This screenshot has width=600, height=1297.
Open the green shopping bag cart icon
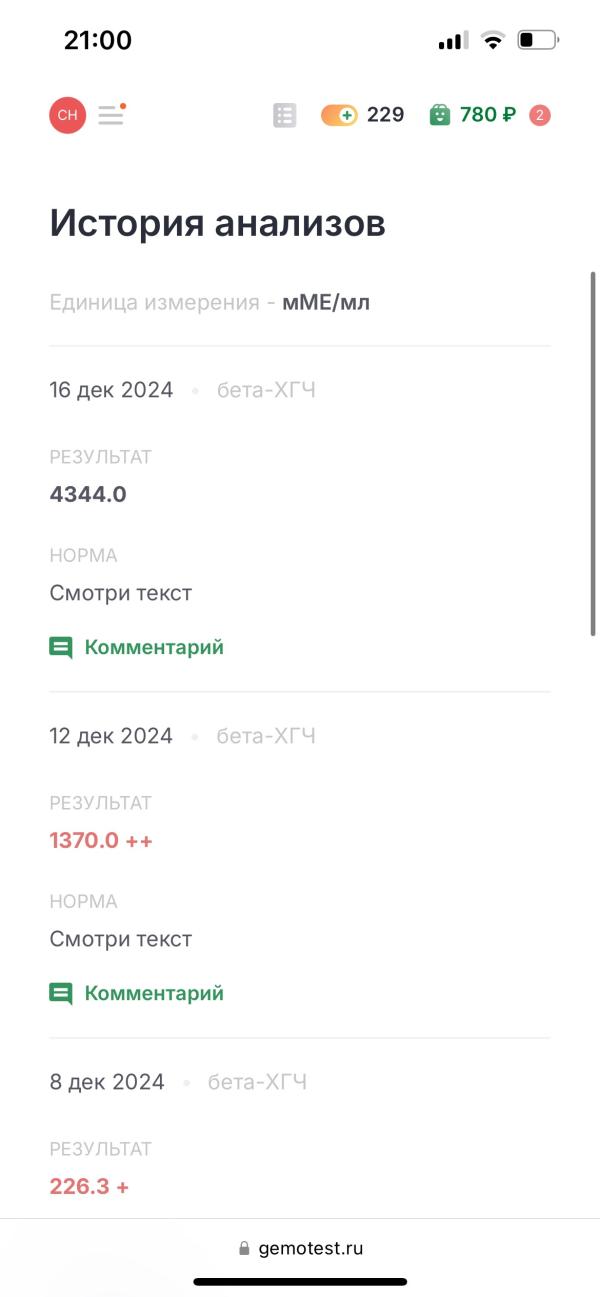[x=440, y=115]
